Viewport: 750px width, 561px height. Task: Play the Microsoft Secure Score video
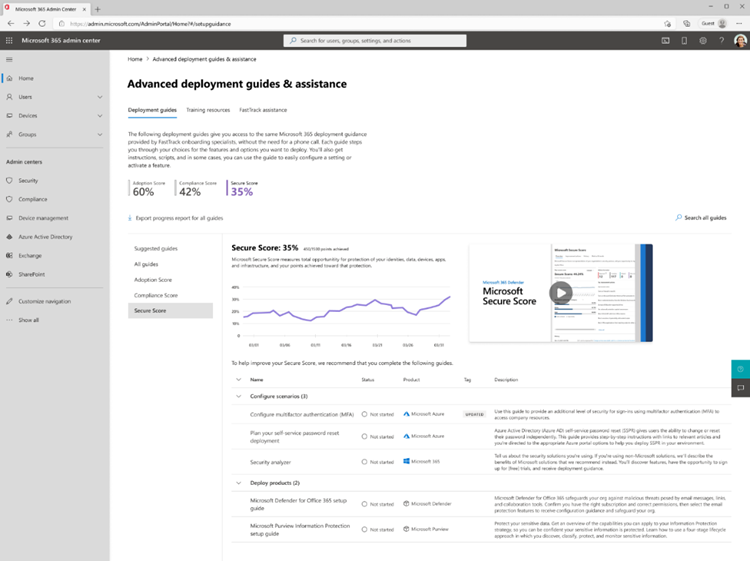(561, 293)
